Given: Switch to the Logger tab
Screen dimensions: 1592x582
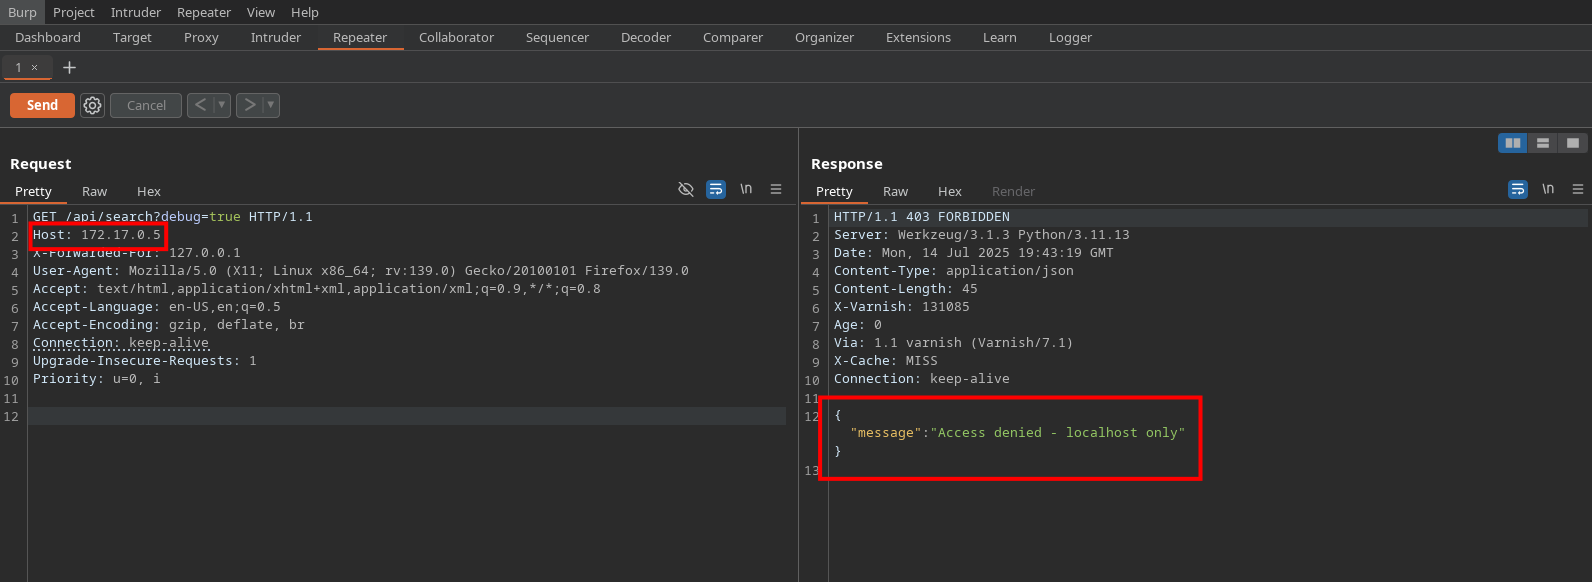Looking at the screenshot, I should tap(1070, 37).
